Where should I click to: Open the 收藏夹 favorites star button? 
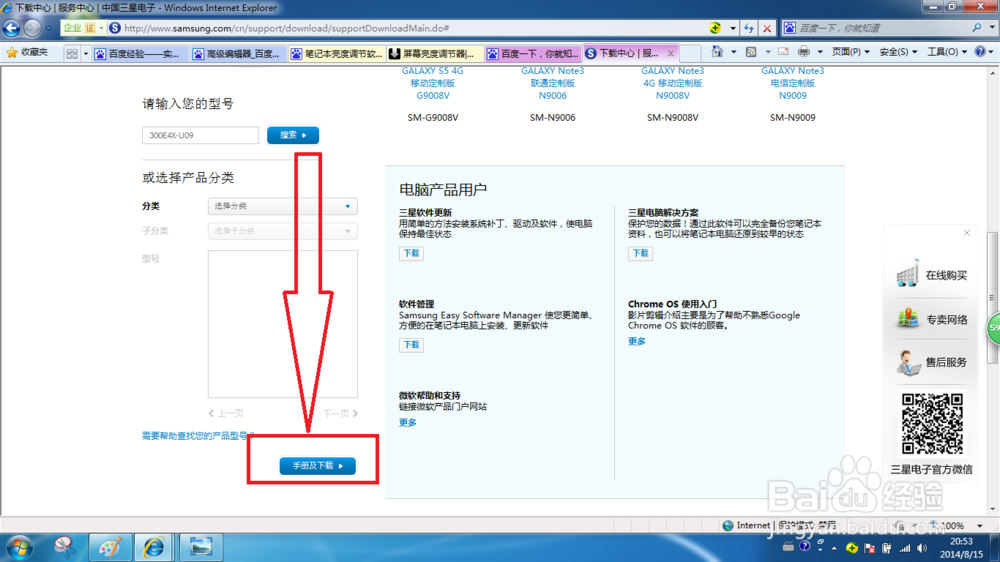[27, 53]
